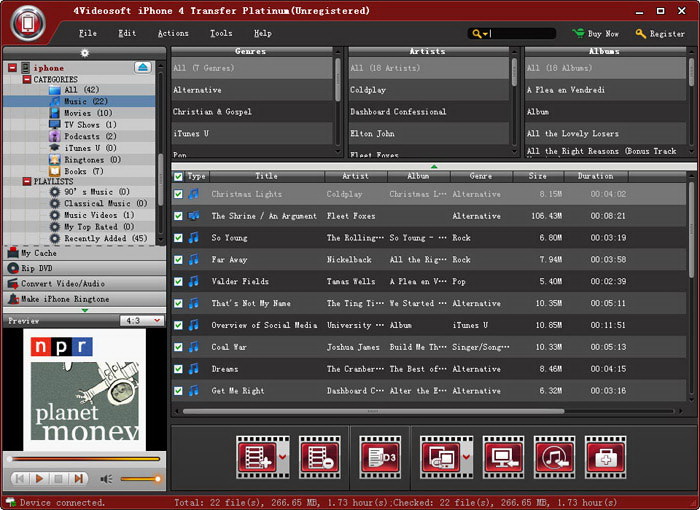700x510 pixels.
Task: Adjust the preview volume slider
Action: (x=140, y=479)
